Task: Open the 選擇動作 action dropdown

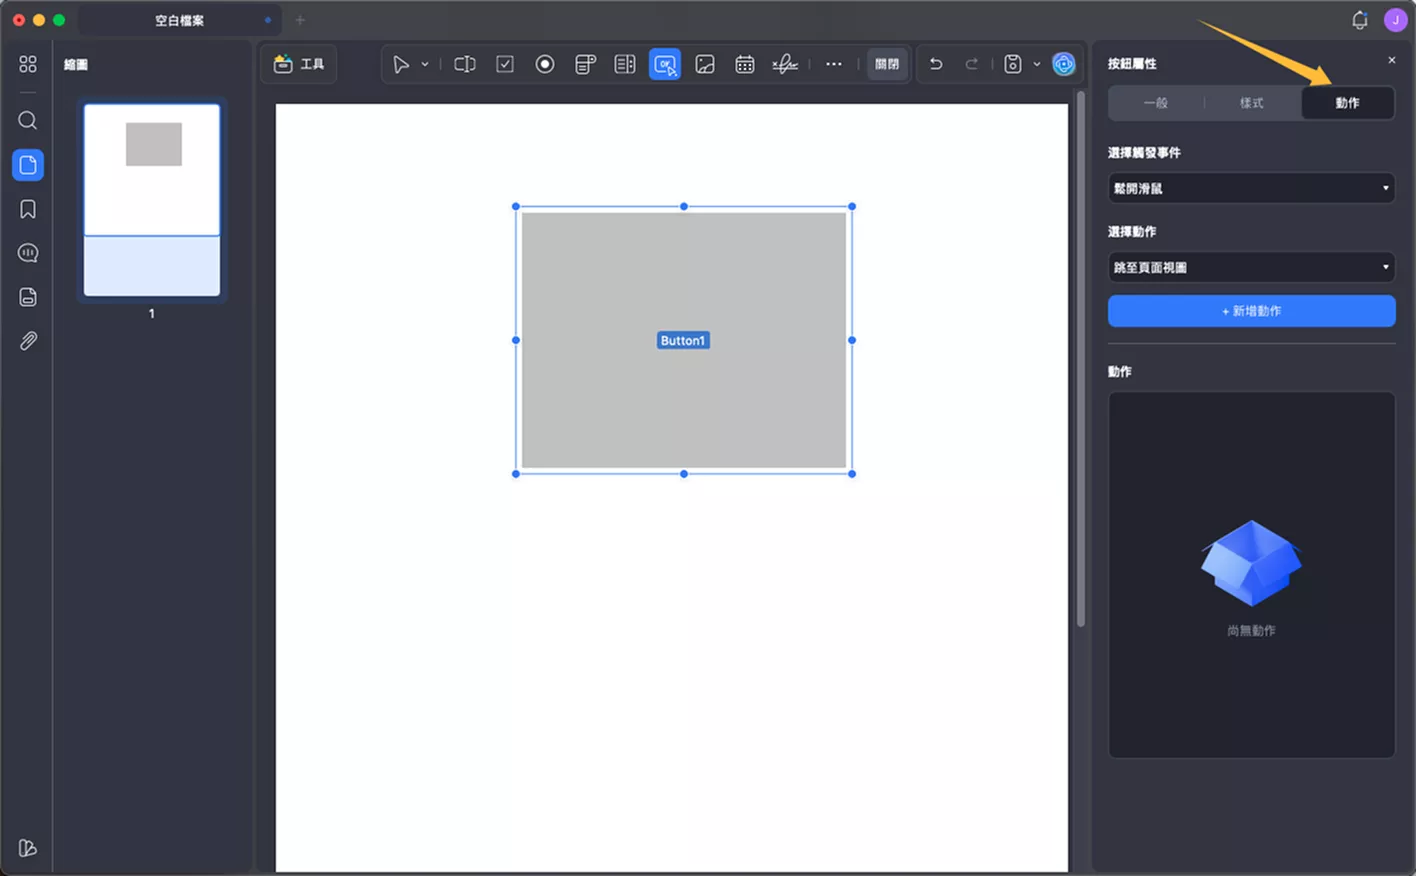Action: (x=1252, y=267)
